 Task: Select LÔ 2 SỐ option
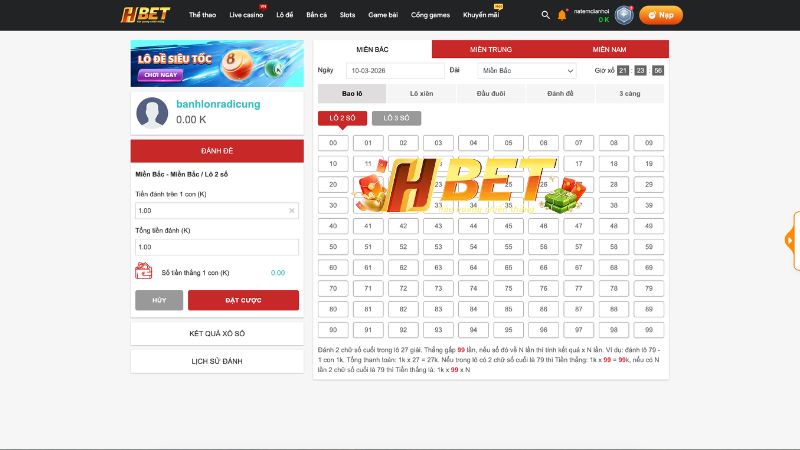[x=342, y=118]
